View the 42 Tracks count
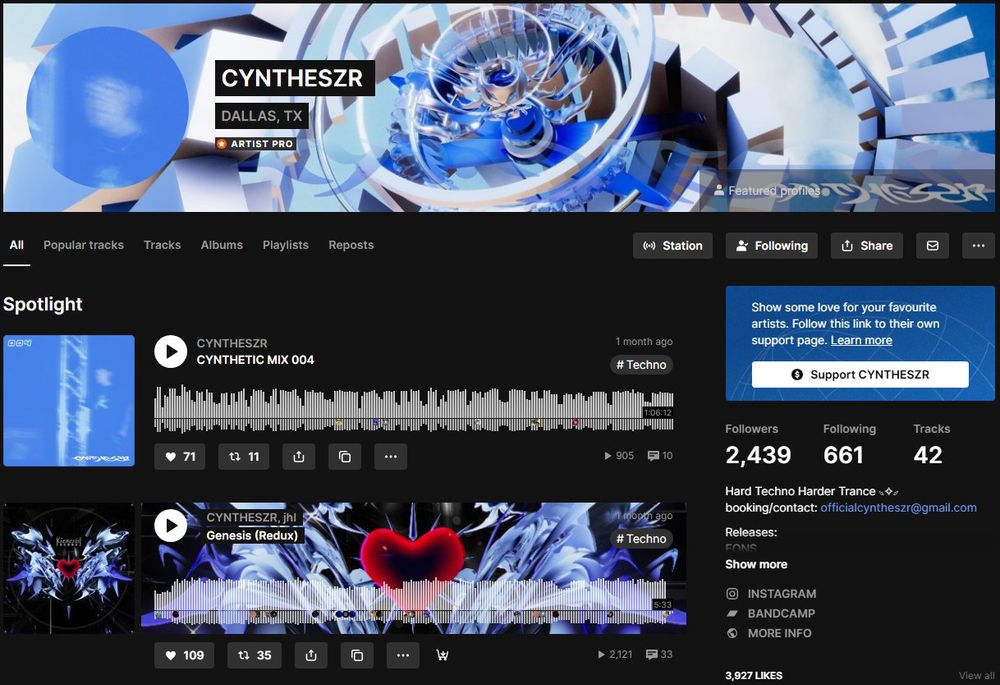Viewport: 1000px width, 685px height. [x=931, y=445]
